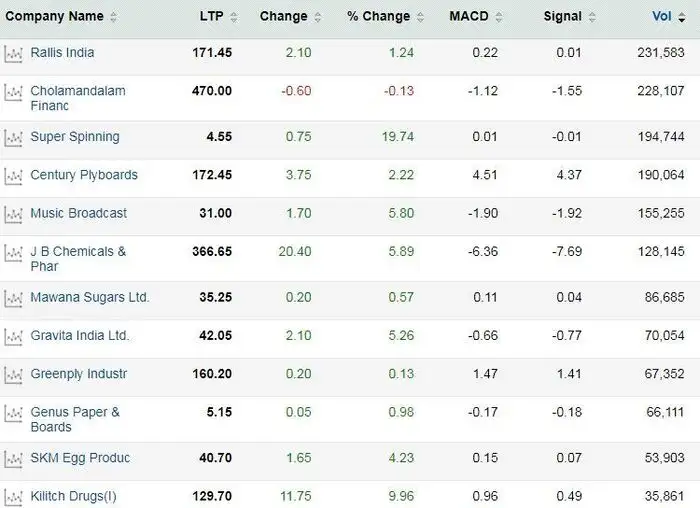Open the Rallis India company link
The height and width of the screenshot is (508, 700).
(62, 52)
